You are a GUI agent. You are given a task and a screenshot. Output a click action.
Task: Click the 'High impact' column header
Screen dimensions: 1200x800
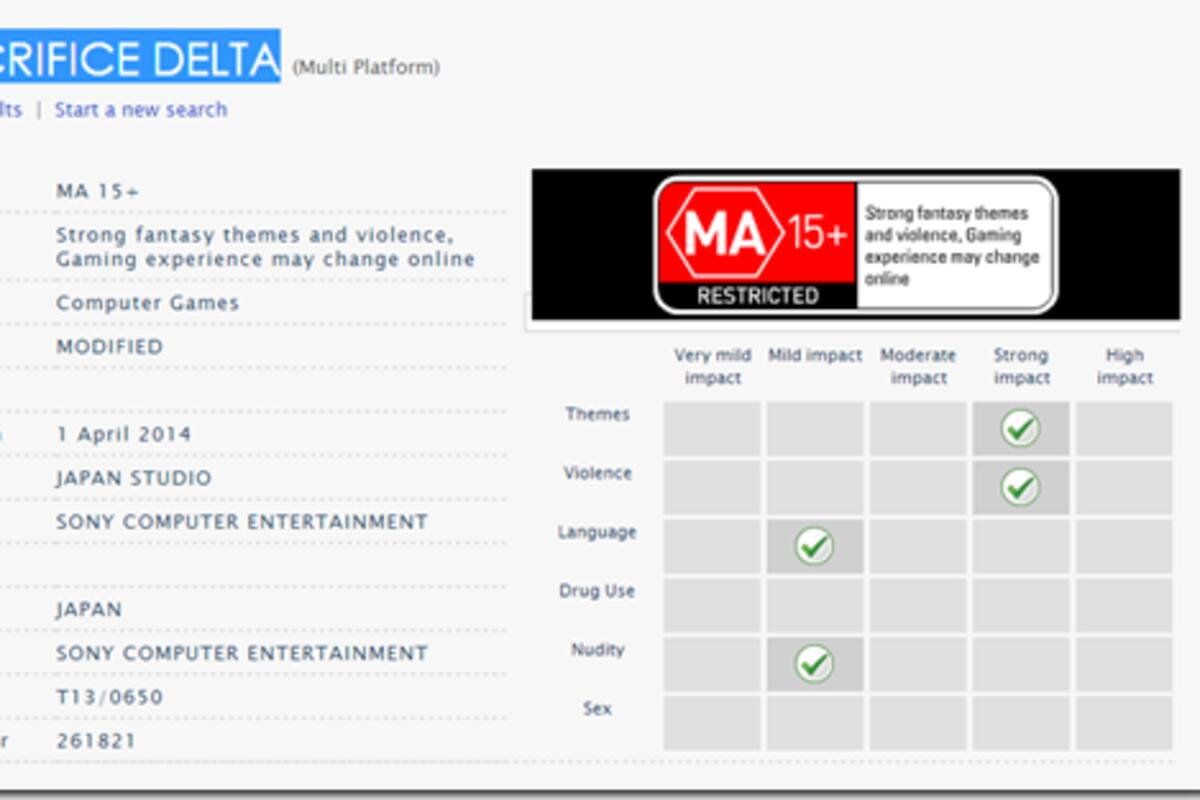point(1125,367)
